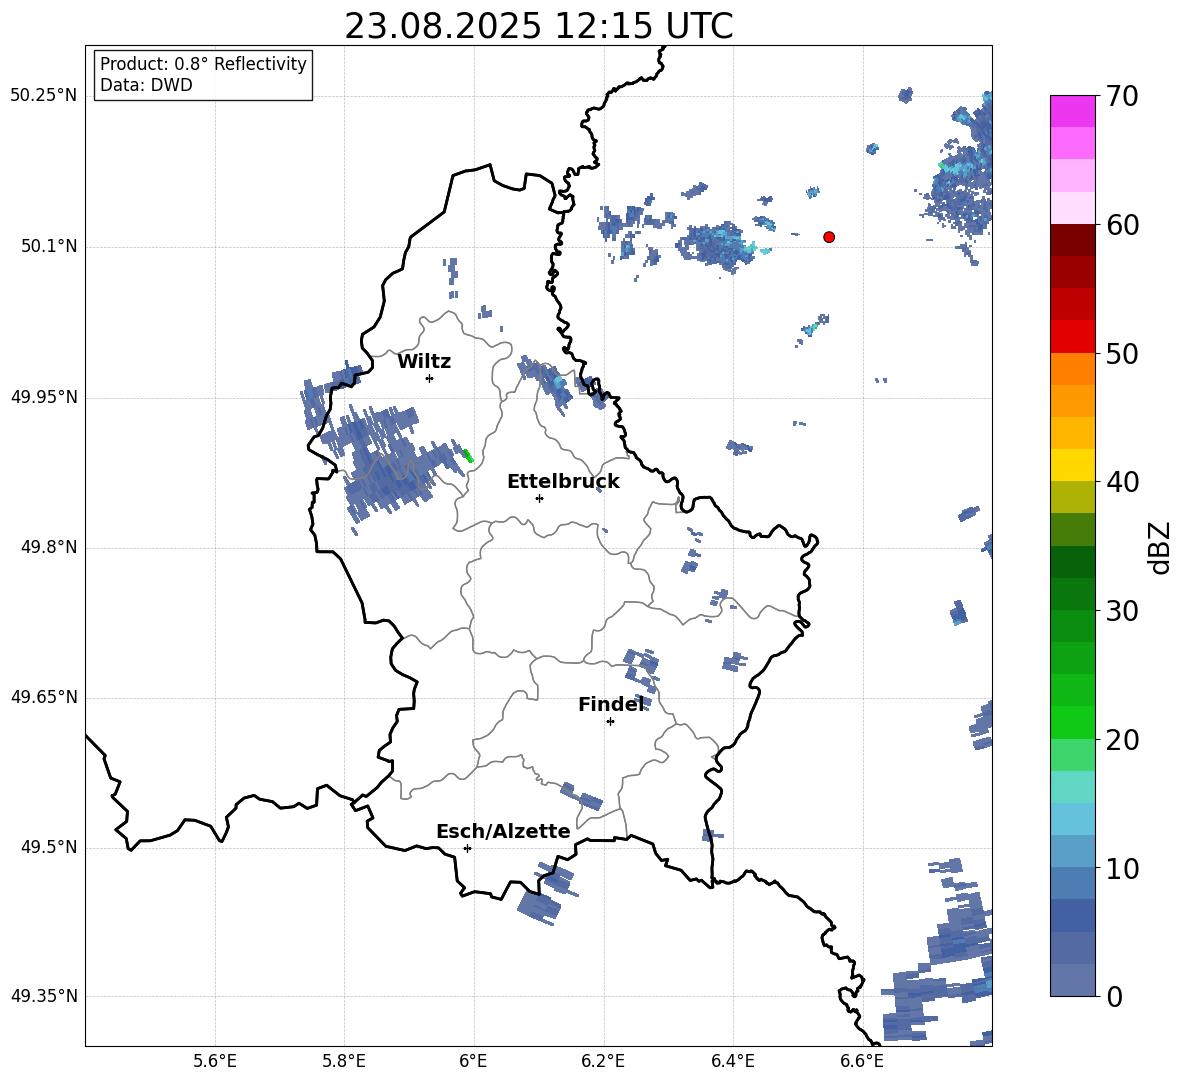The width and height of the screenshot is (1184, 1081).
Task: Click the '6.6°E' longitude label
Action: (x=862, y=1062)
